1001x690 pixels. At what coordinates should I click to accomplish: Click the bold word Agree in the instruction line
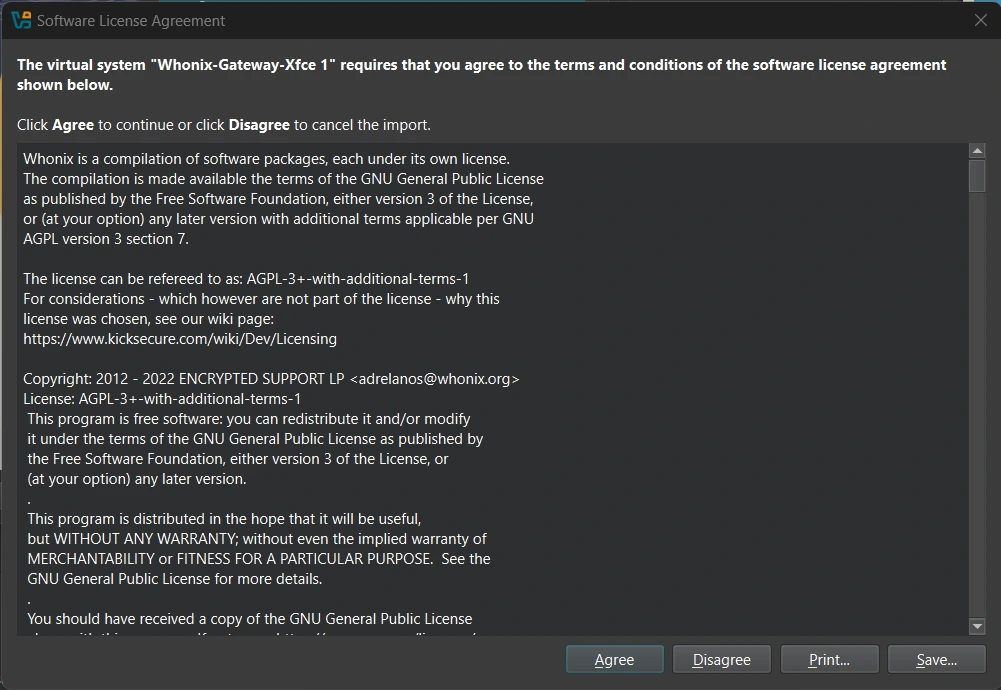pyautogui.click(x=73, y=125)
